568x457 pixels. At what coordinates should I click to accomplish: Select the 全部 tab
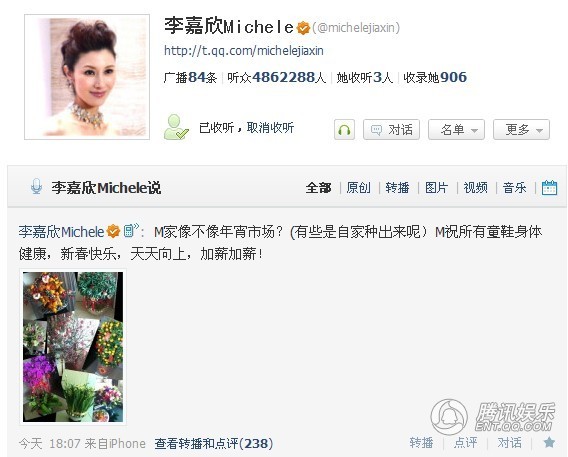click(318, 188)
